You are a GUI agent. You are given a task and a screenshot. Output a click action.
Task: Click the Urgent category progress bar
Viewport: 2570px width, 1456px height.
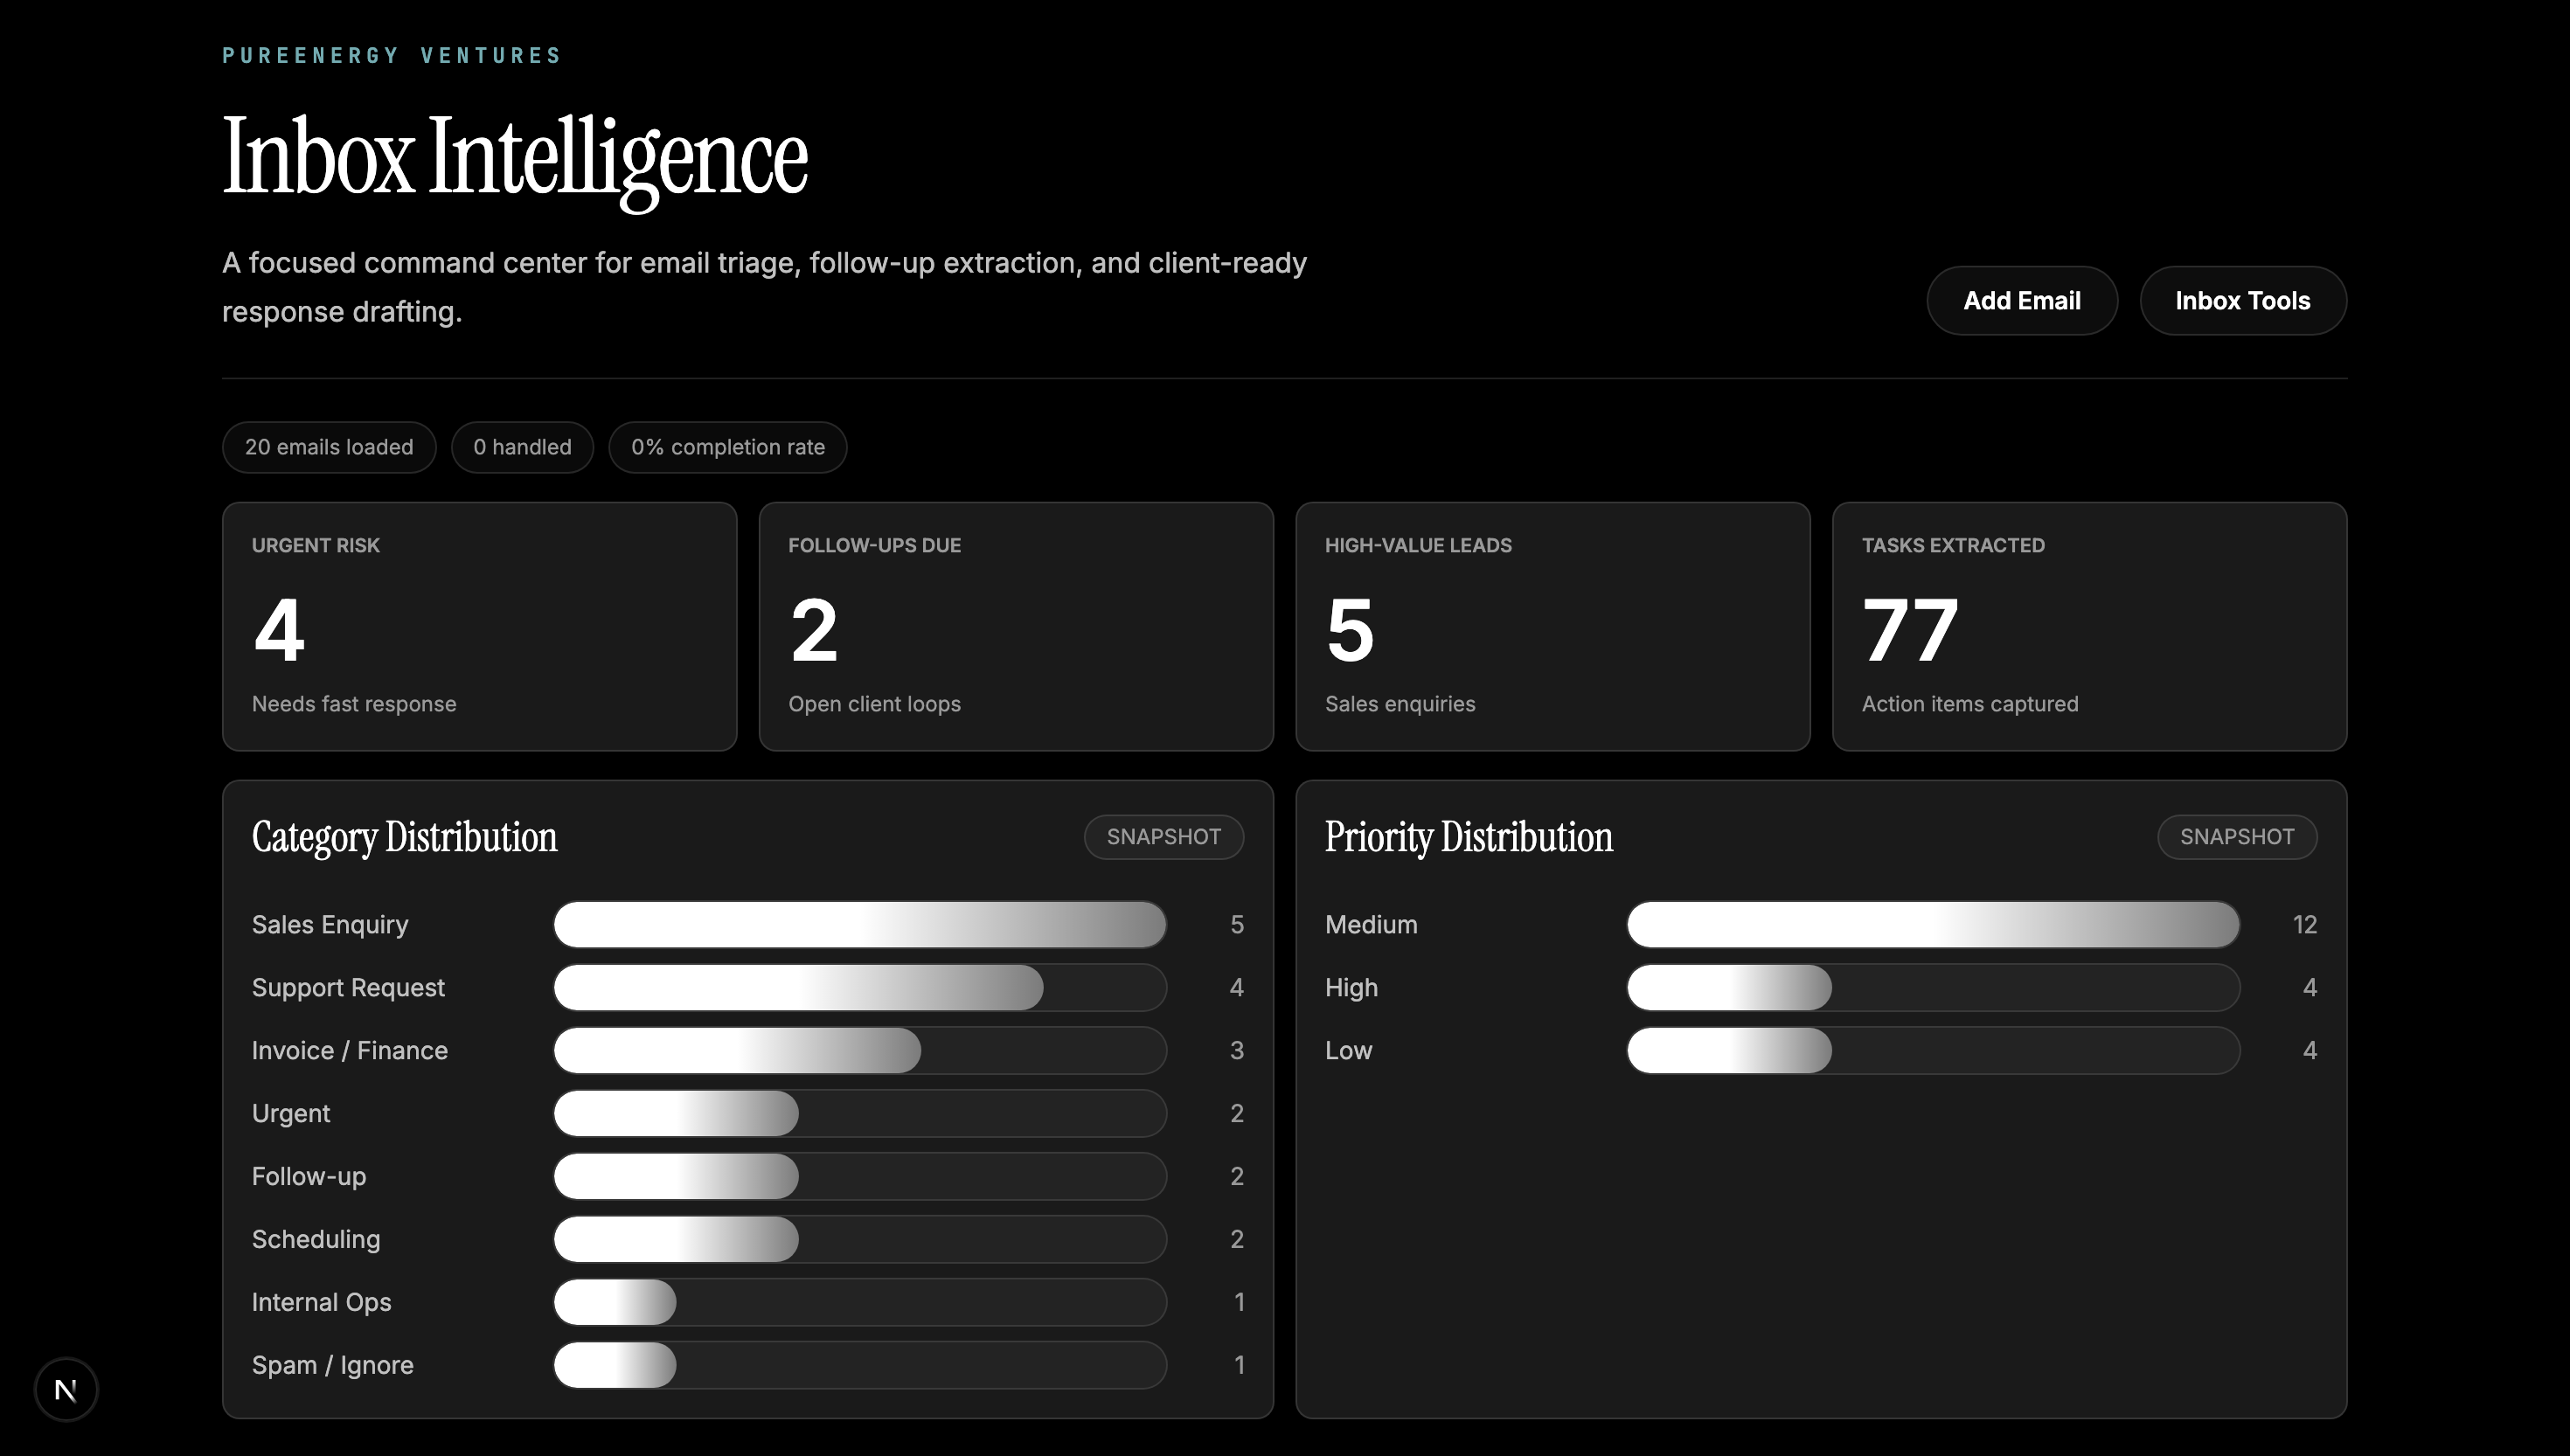(x=860, y=1114)
